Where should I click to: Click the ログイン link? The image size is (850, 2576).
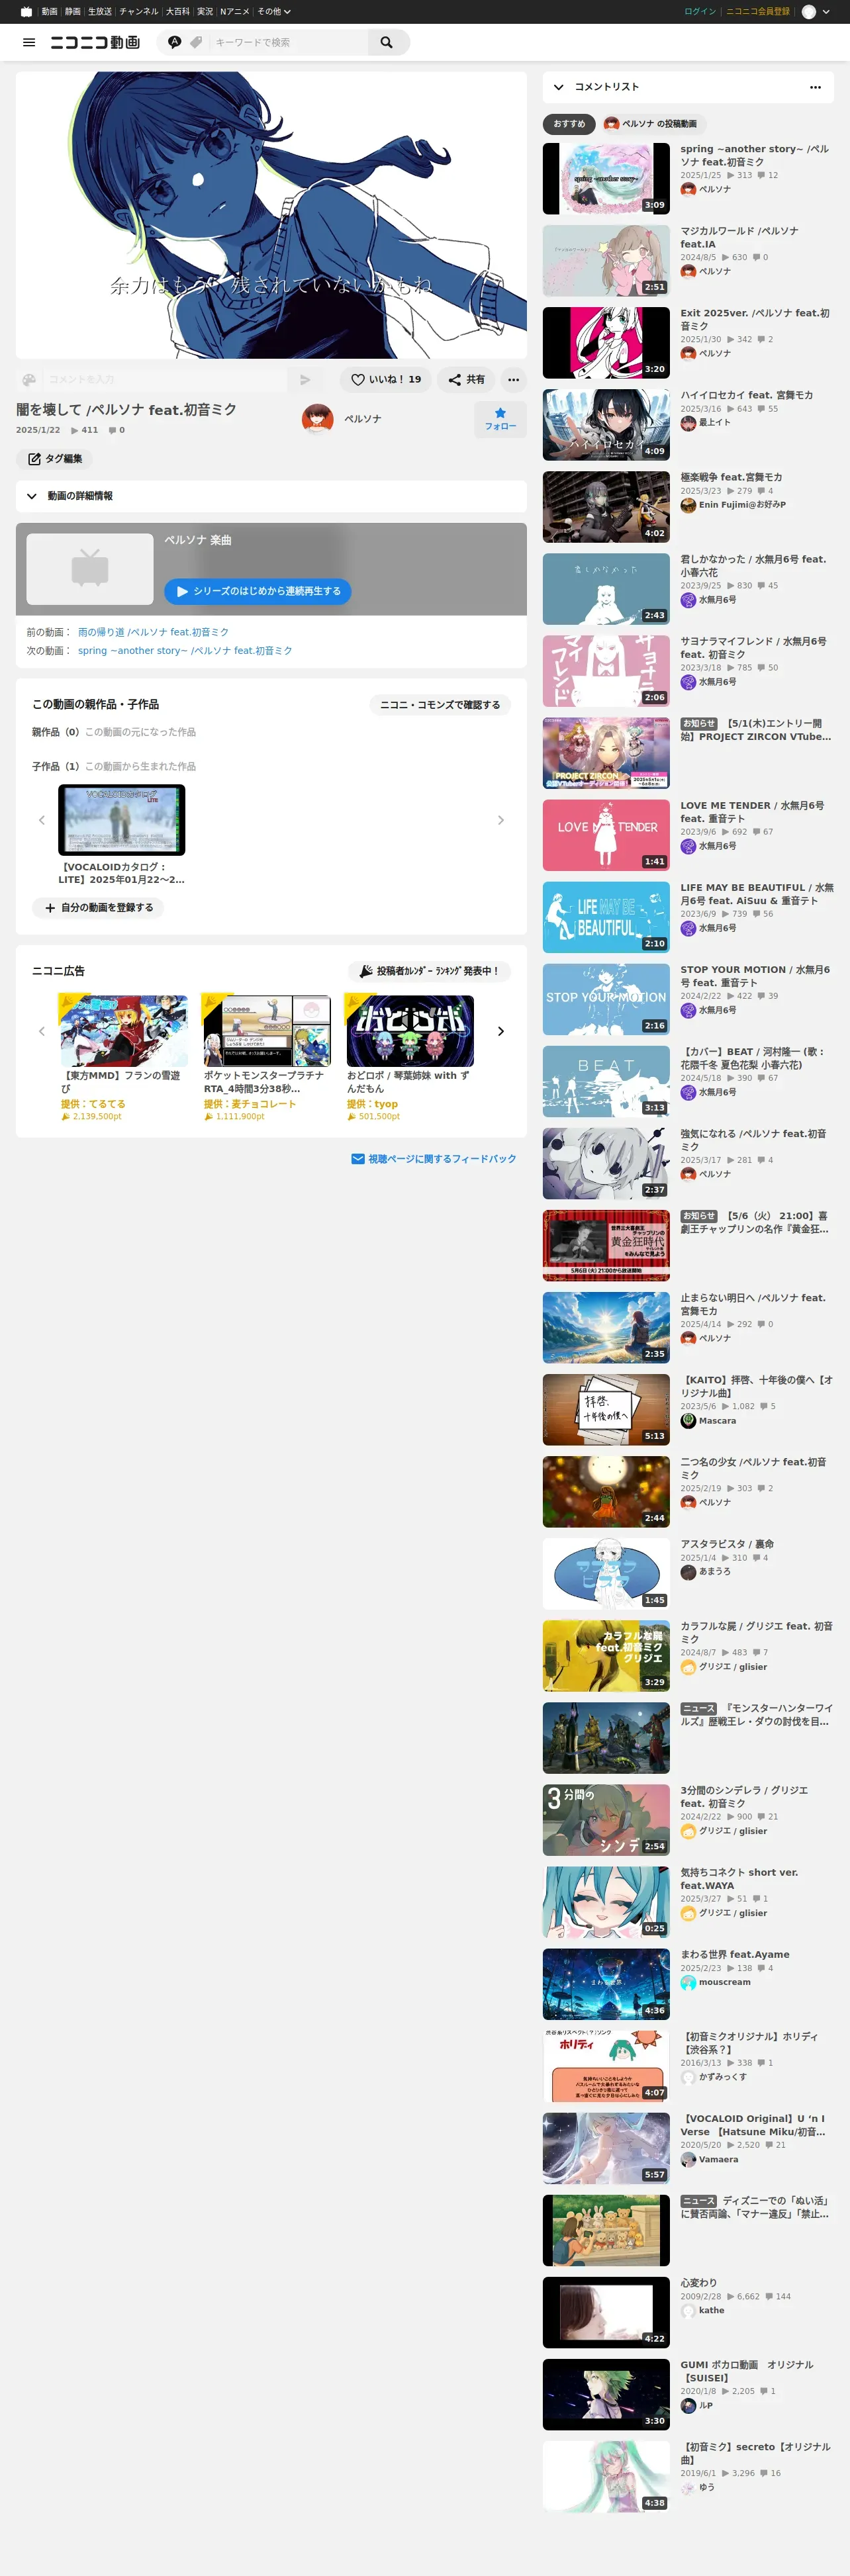click(700, 12)
